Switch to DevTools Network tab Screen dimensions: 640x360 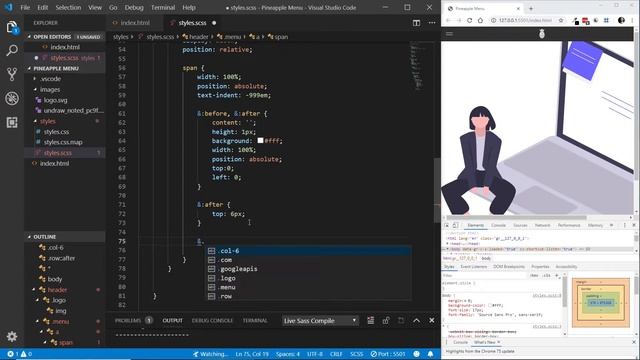[542, 225]
